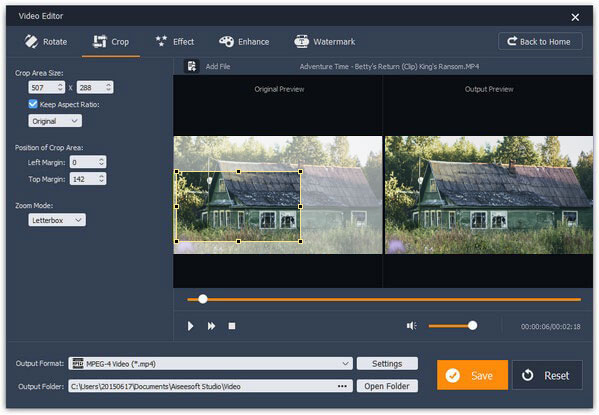Viewport: 599px width, 415px height.
Task: Click the Reset button
Action: pos(547,375)
